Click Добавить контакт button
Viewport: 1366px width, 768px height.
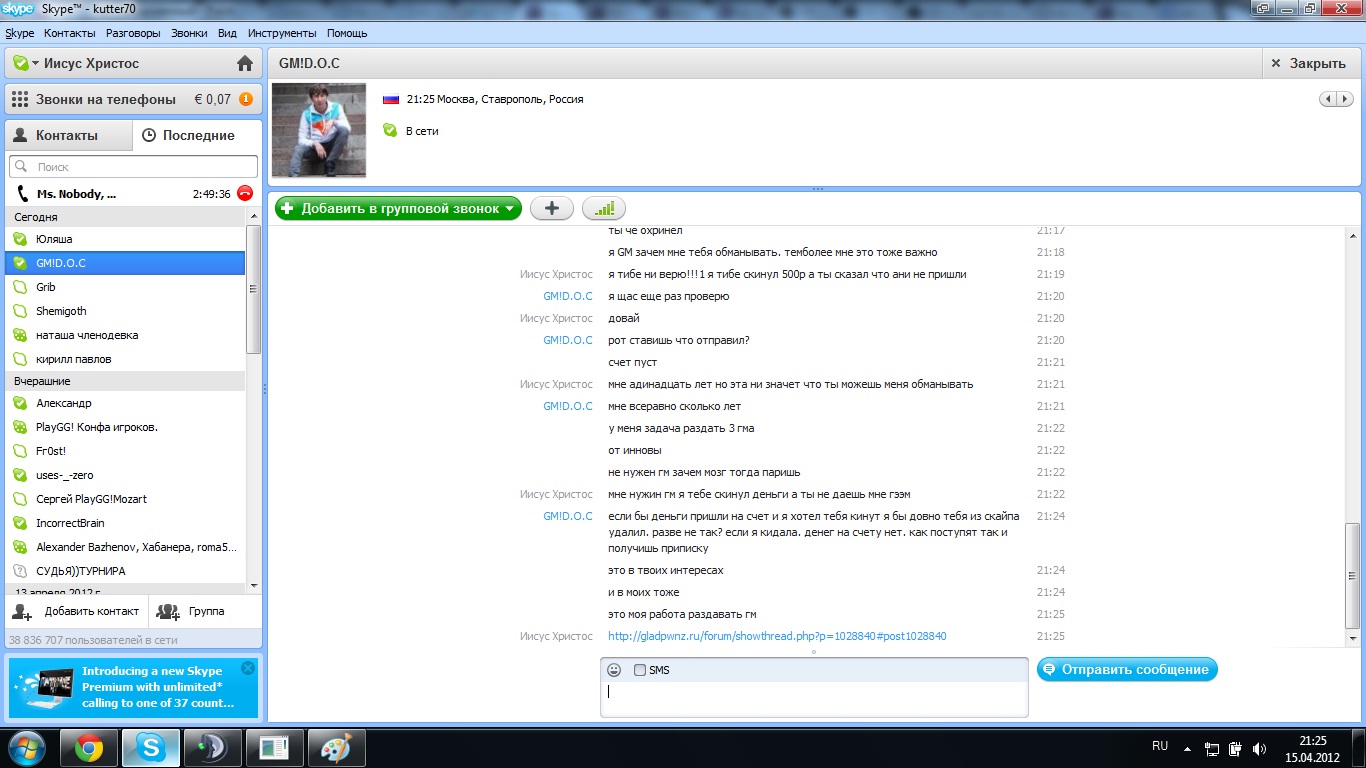(77, 611)
